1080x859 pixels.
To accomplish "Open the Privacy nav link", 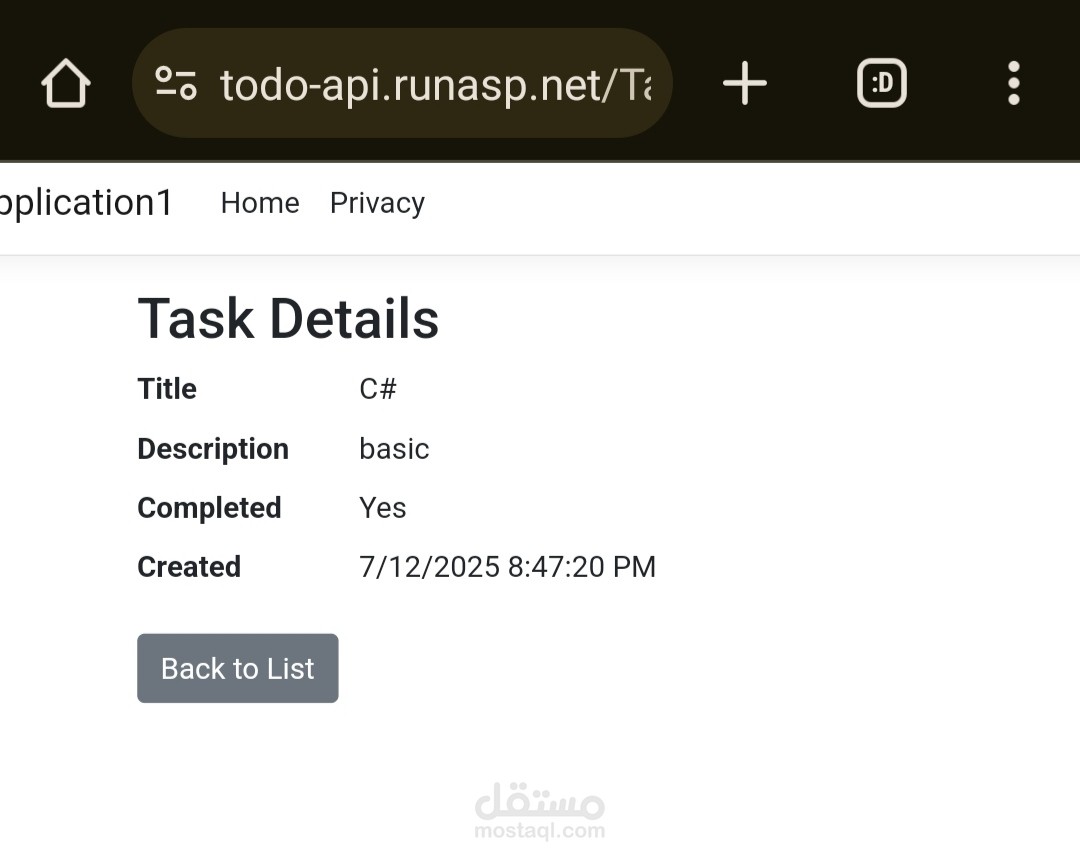I will click(x=377, y=204).
